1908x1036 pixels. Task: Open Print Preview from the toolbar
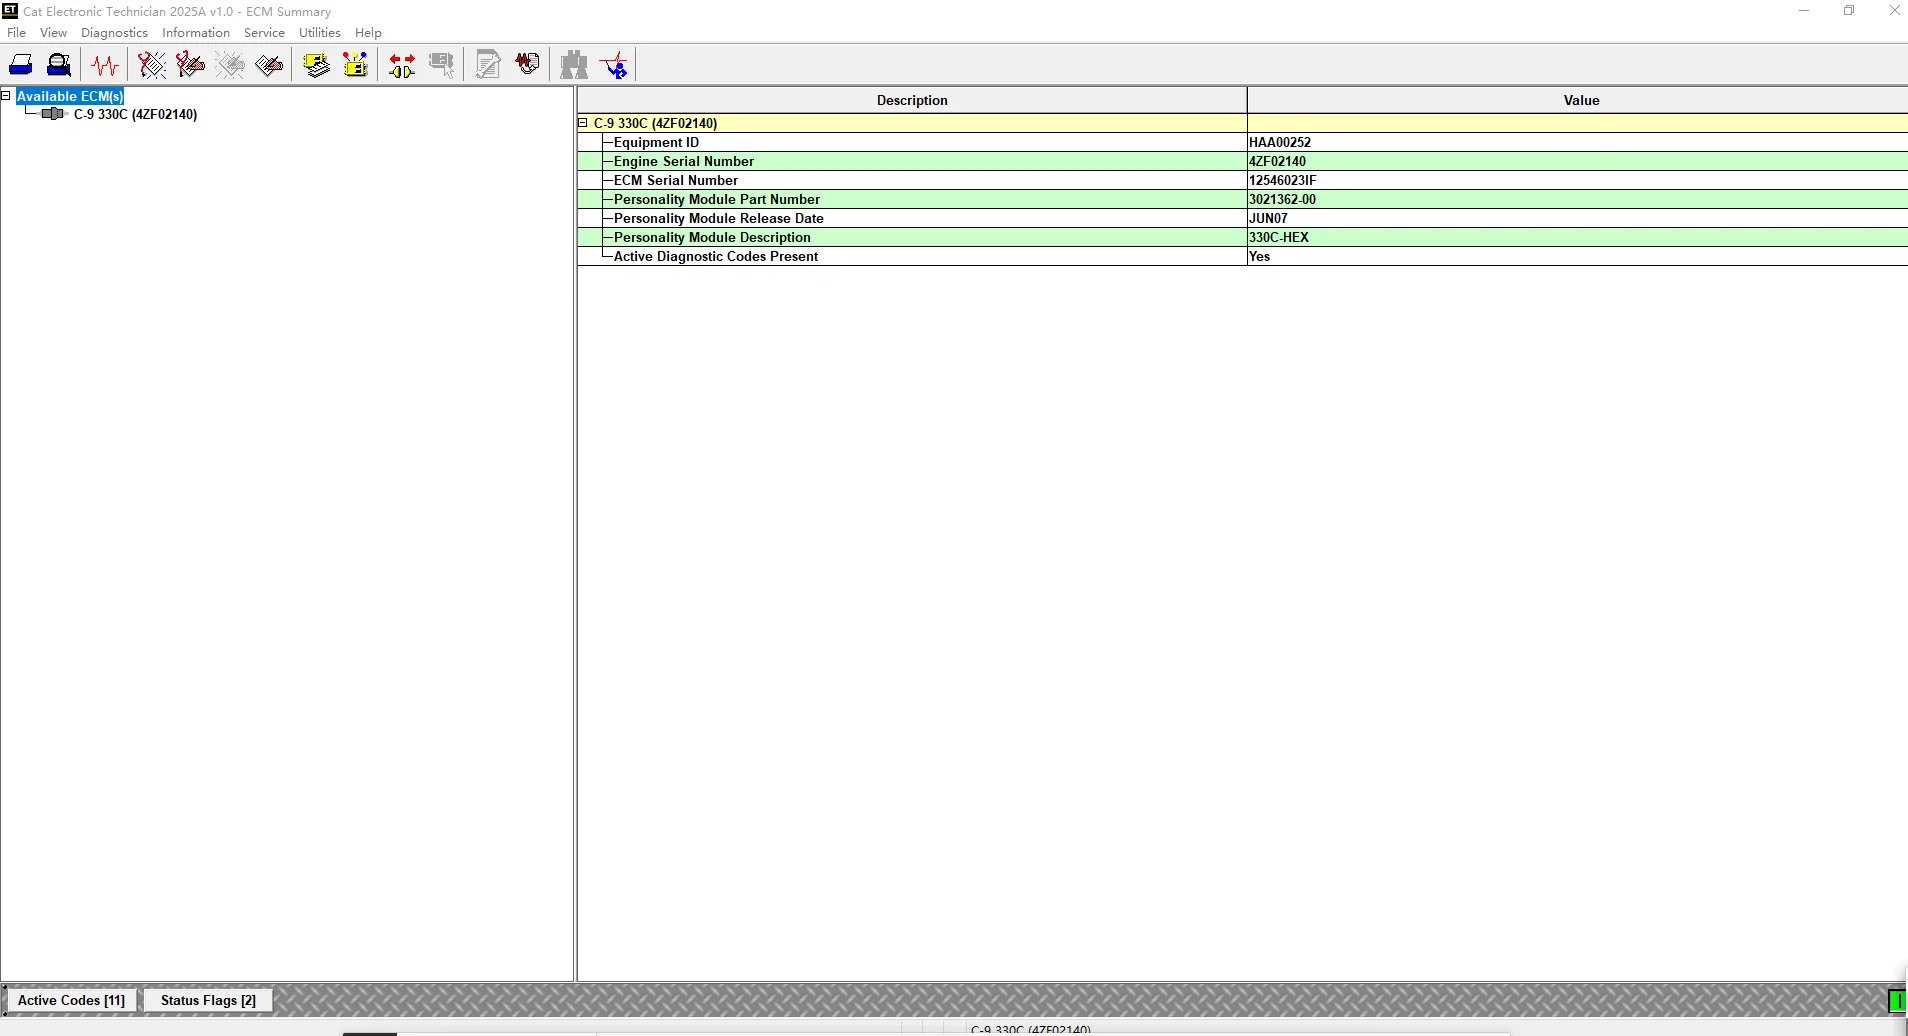tap(59, 65)
